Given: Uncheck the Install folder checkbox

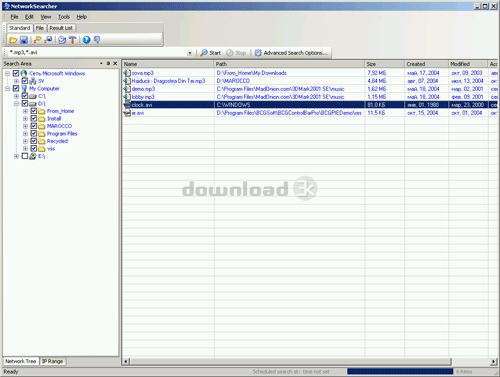Looking at the screenshot, I should (x=34, y=118).
